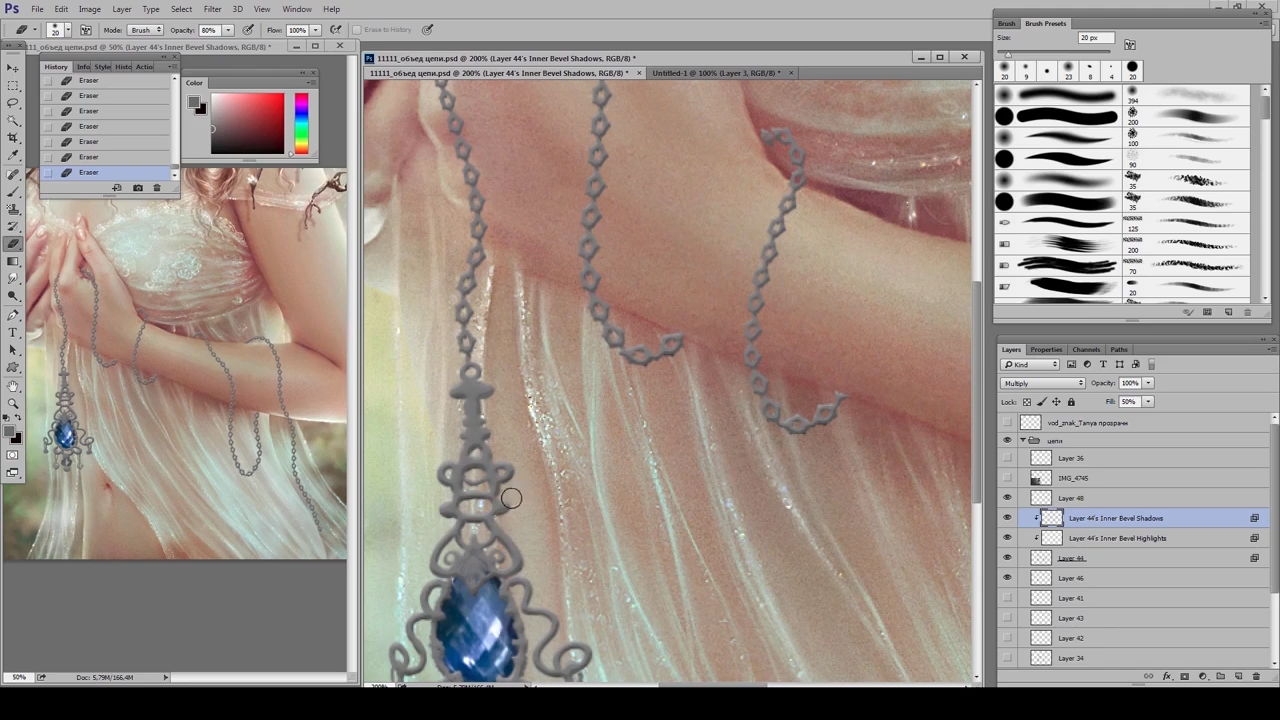Create new adjustment layer
The height and width of the screenshot is (720, 1280).
point(1203,677)
